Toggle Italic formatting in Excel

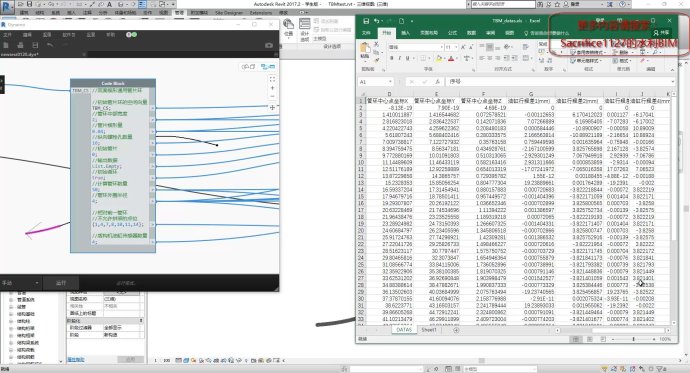(x=399, y=58)
